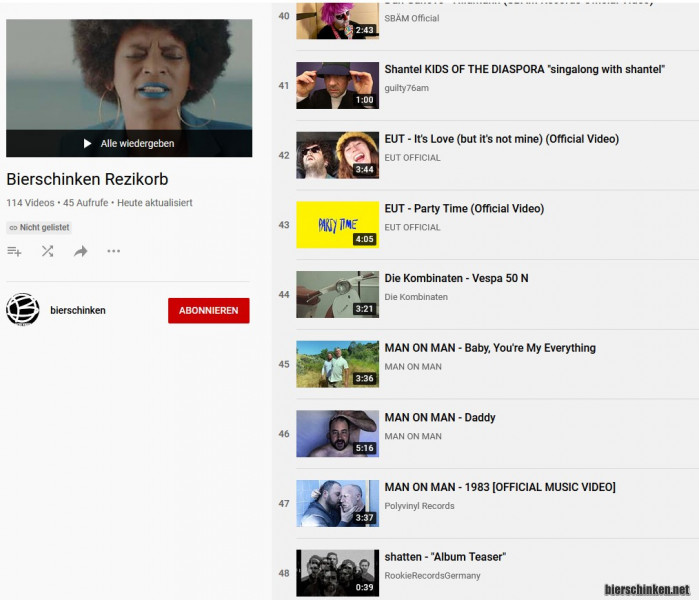
Task: Shuffle the Bierschinken Rezikorb playlist
Action: click(x=47, y=251)
